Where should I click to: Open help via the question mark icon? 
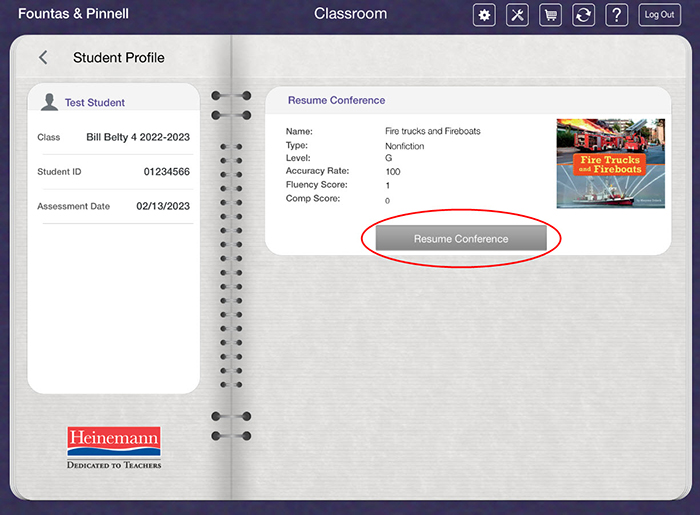click(x=617, y=15)
